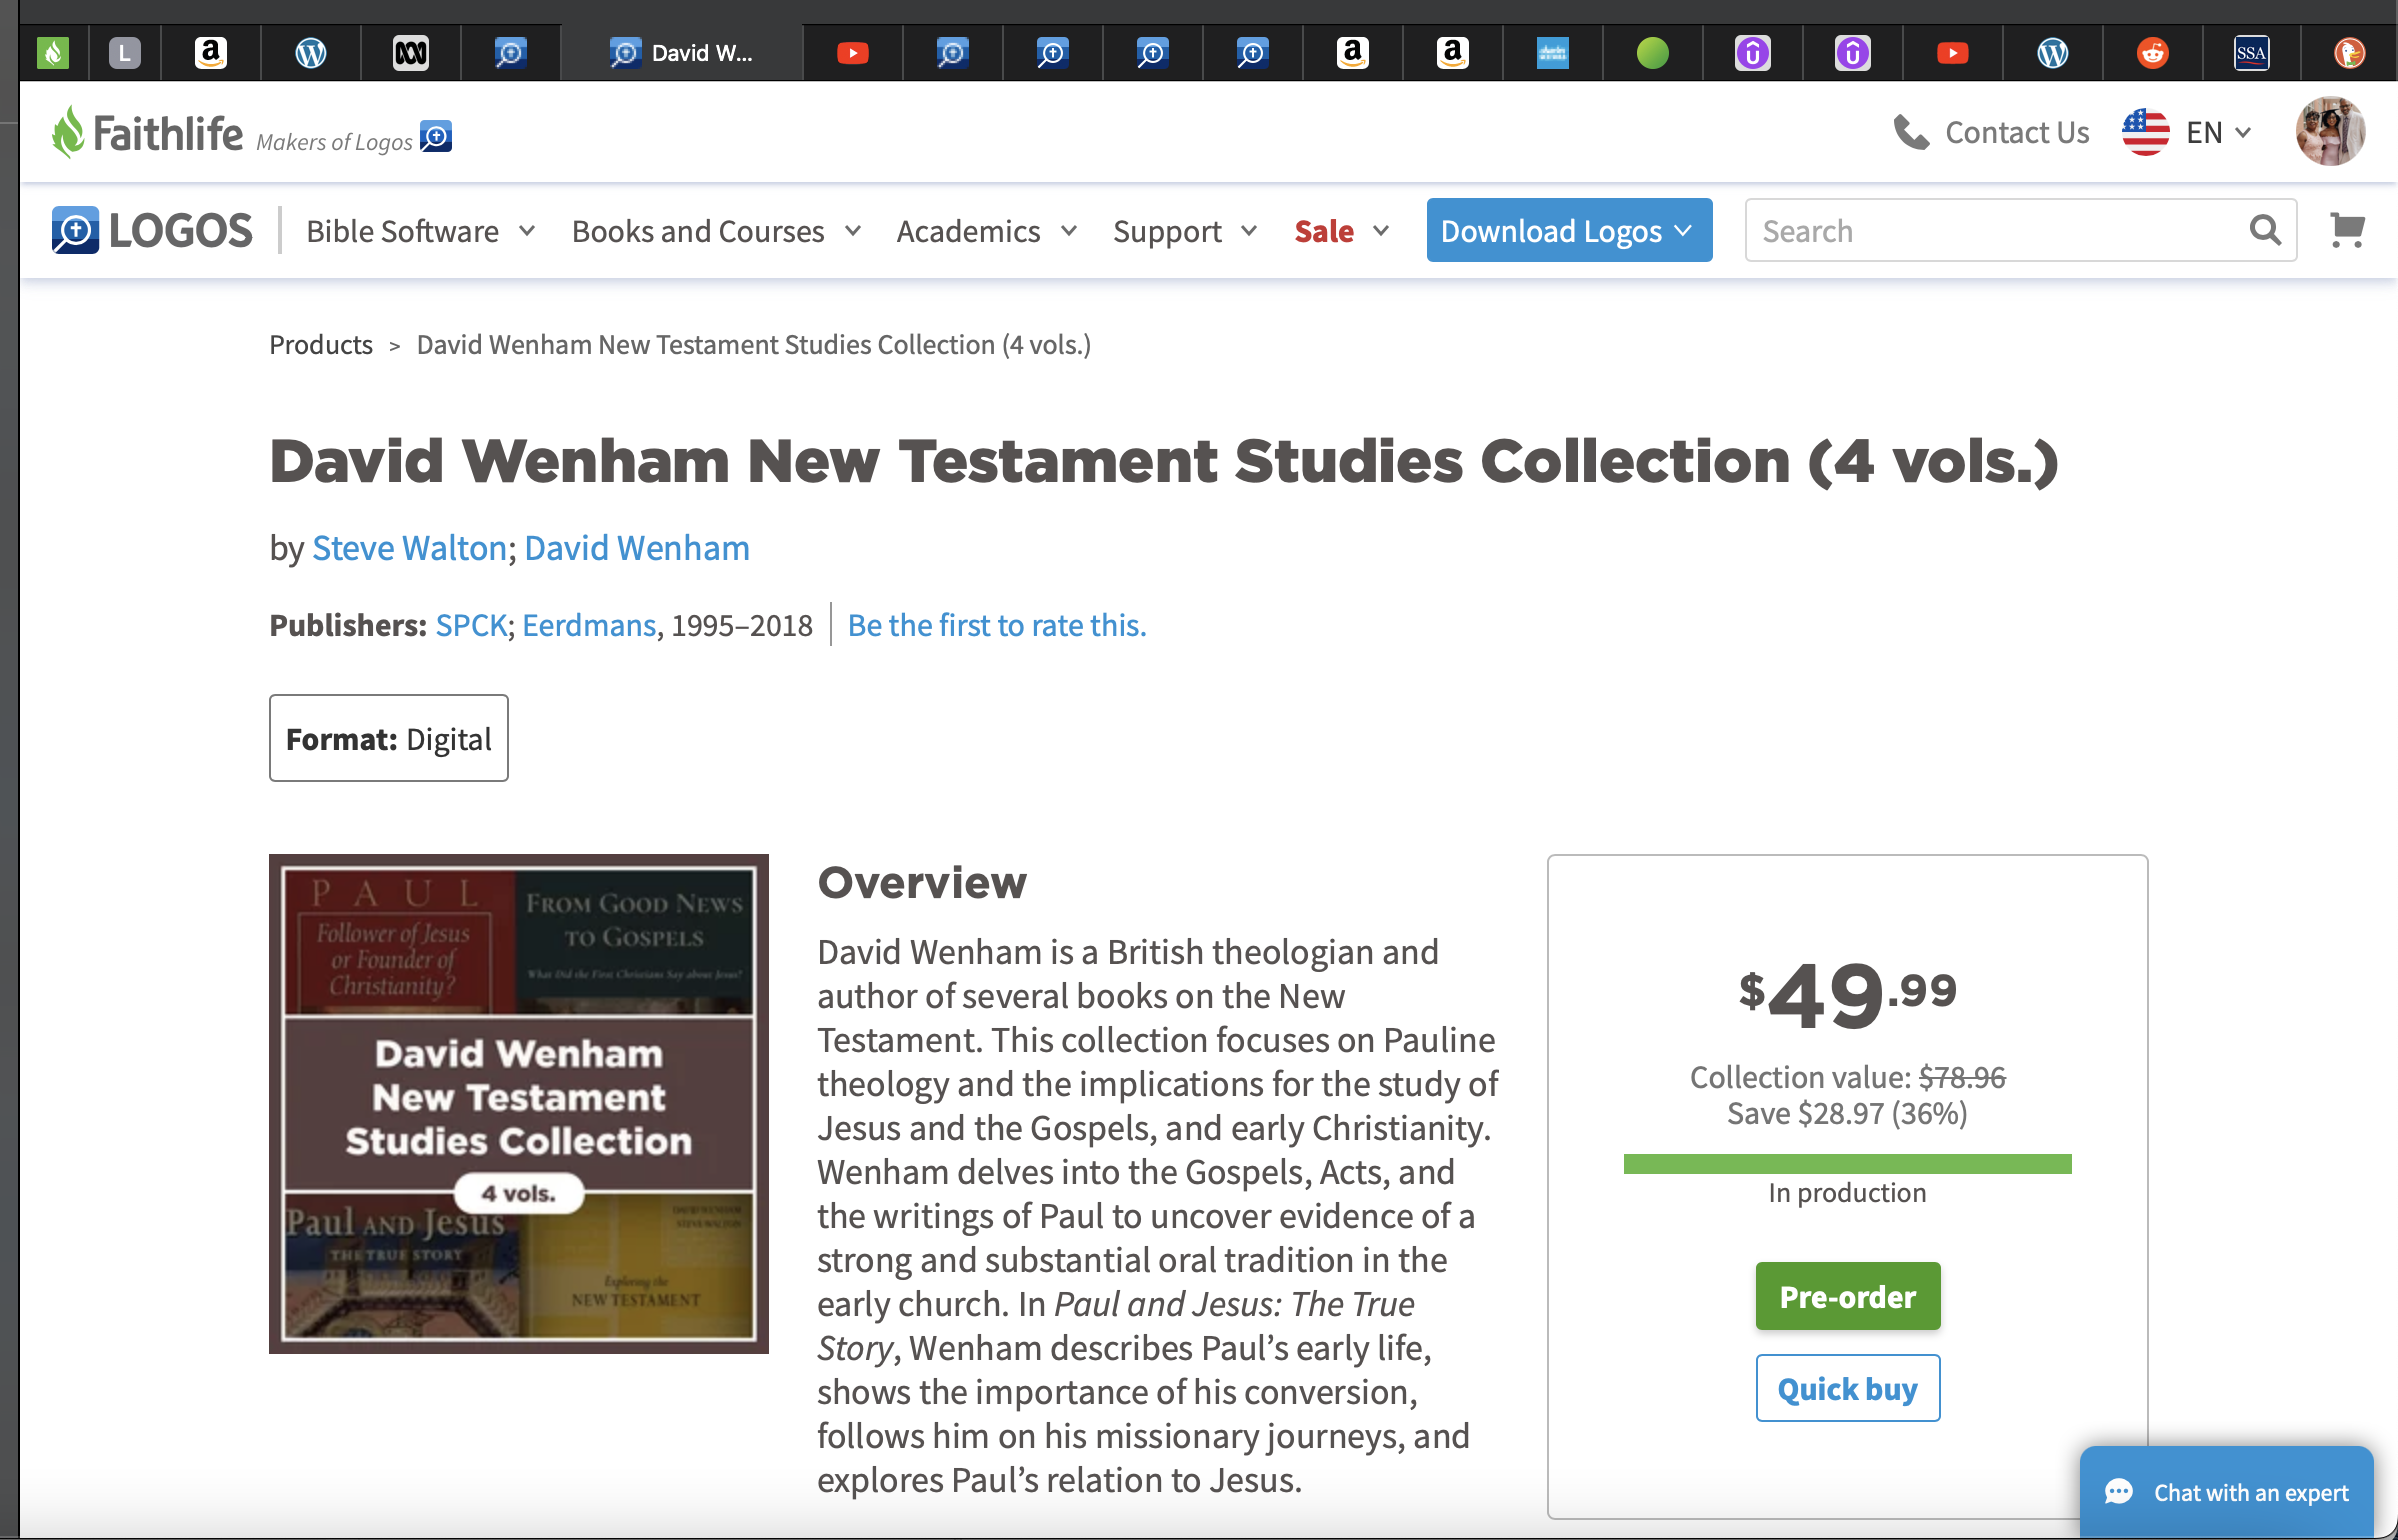Viewport: 2398px width, 1540px height.
Task: Expand the Download Logos dropdown button
Action: [x=1568, y=230]
